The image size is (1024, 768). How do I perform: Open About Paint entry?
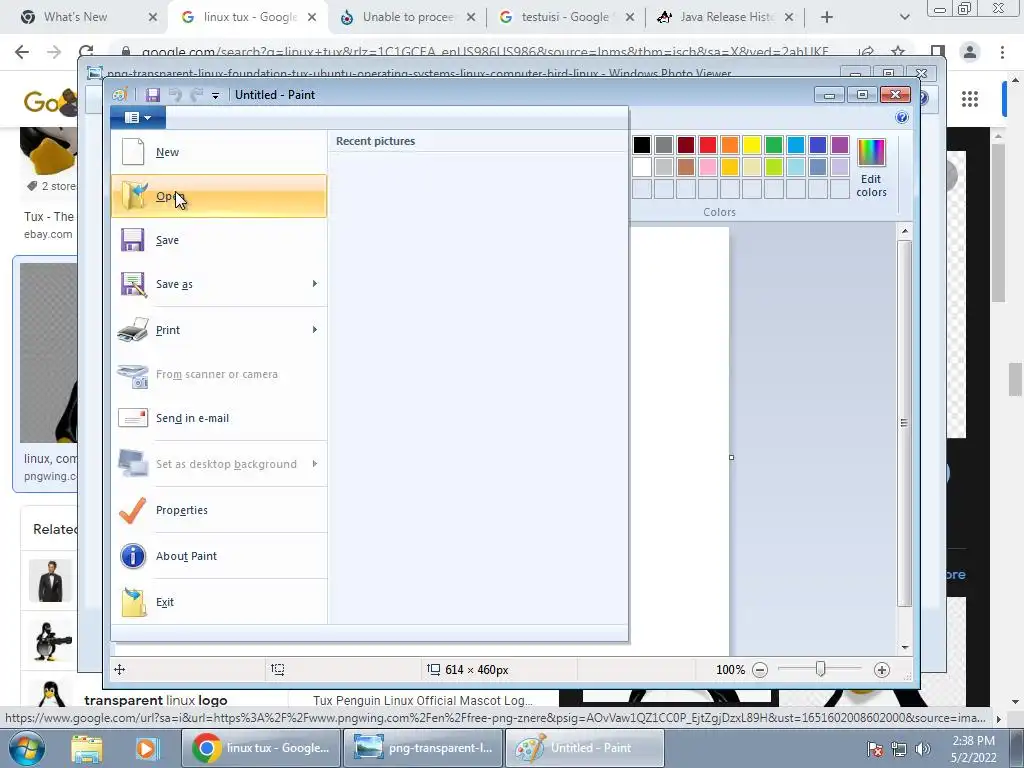[x=219, y=556]
